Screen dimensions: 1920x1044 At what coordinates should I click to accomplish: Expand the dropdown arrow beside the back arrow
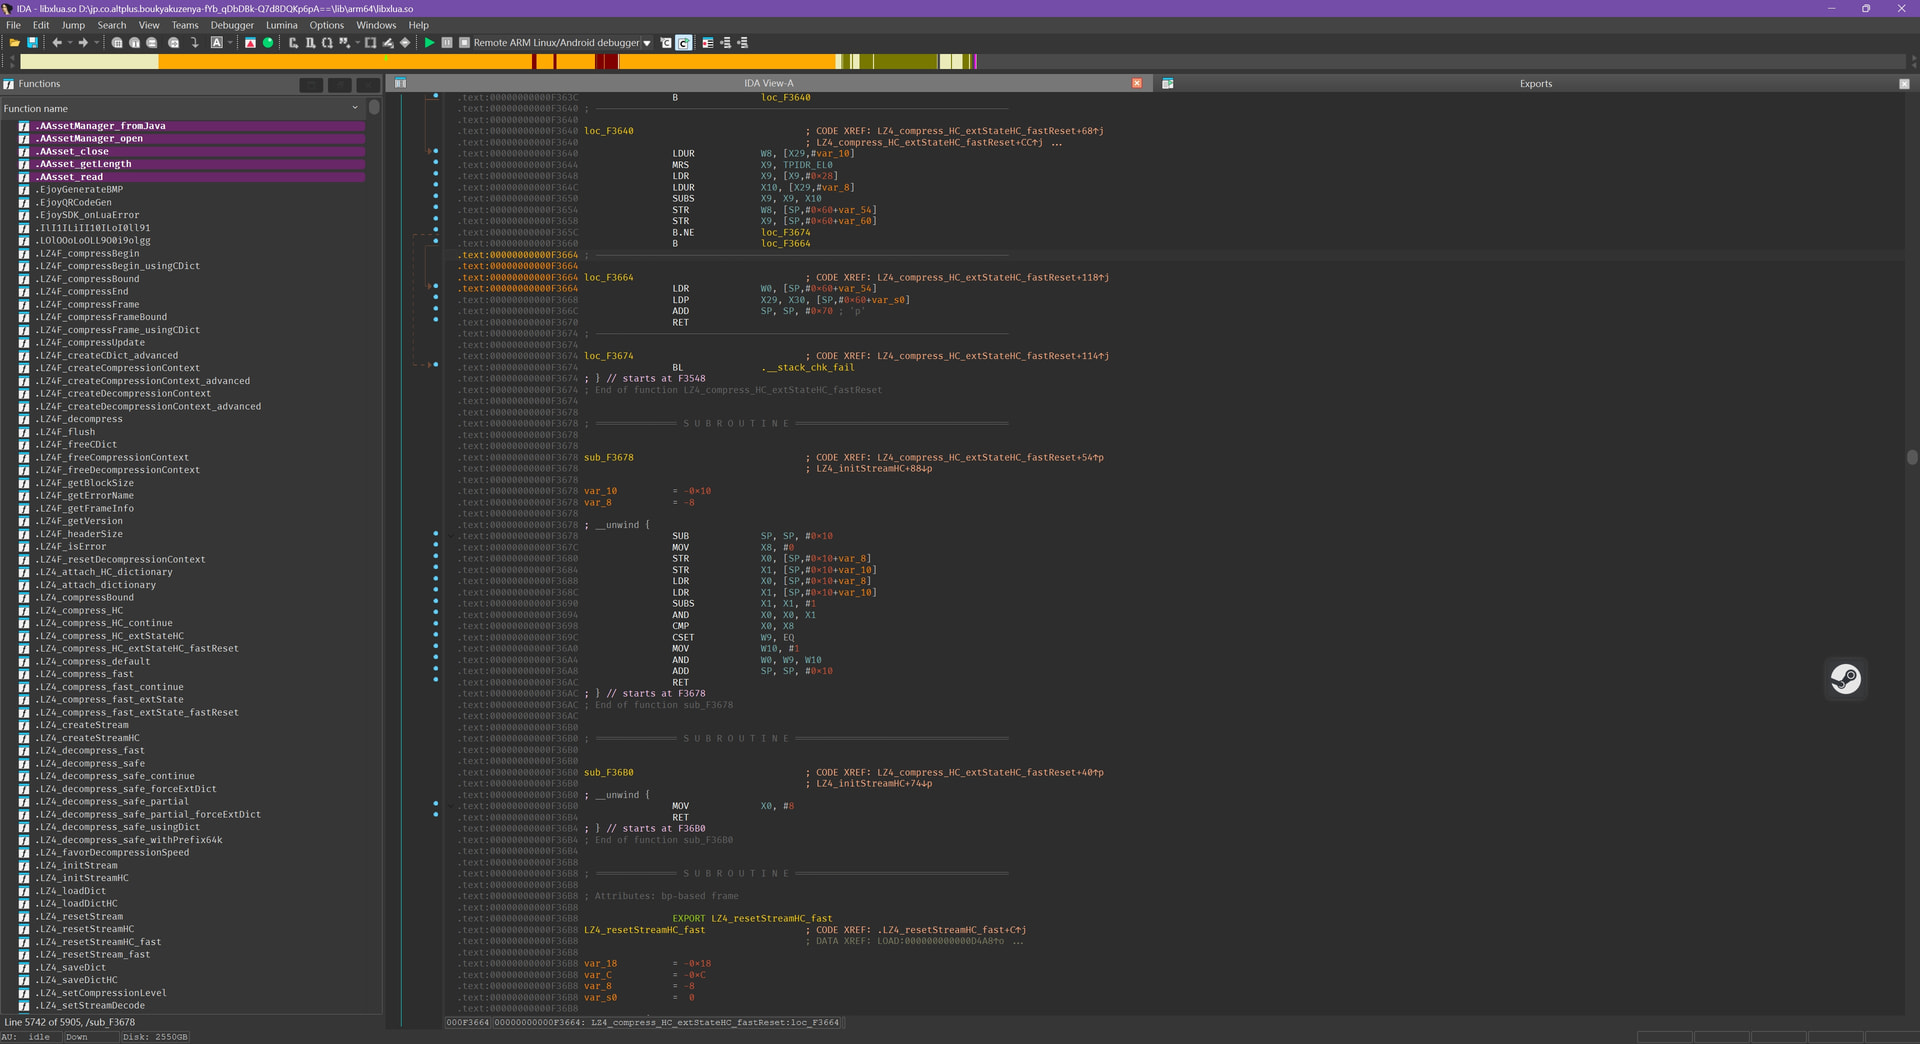tap(70, 43)
